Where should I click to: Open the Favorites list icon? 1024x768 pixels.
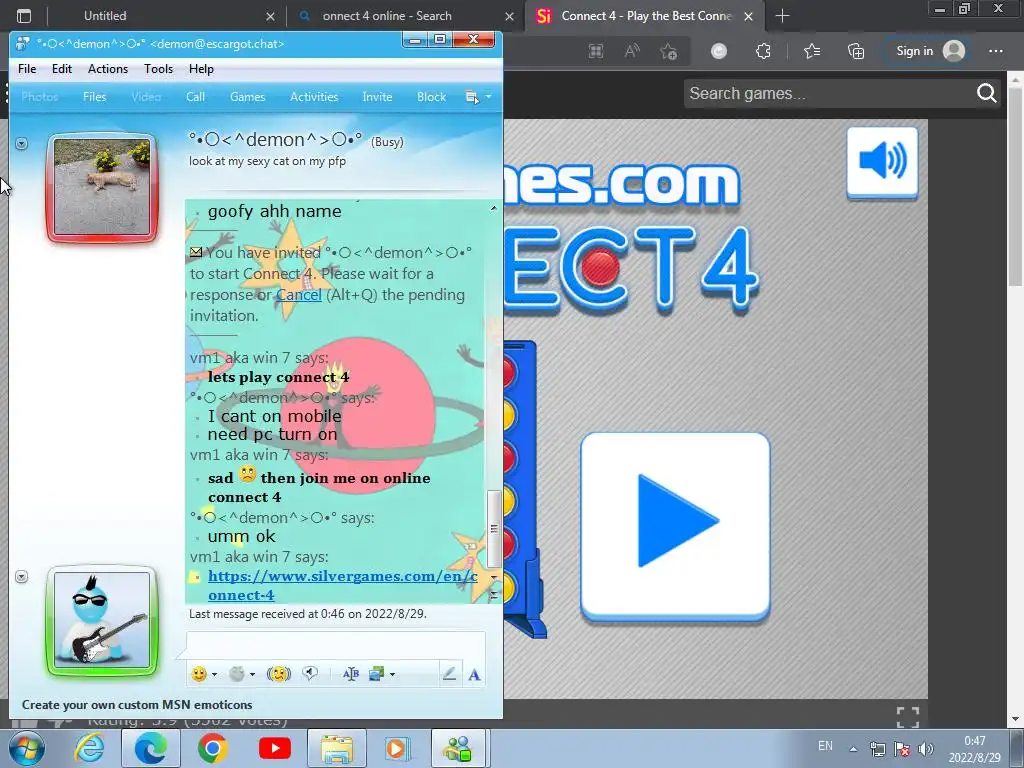[x=812, y=51]
